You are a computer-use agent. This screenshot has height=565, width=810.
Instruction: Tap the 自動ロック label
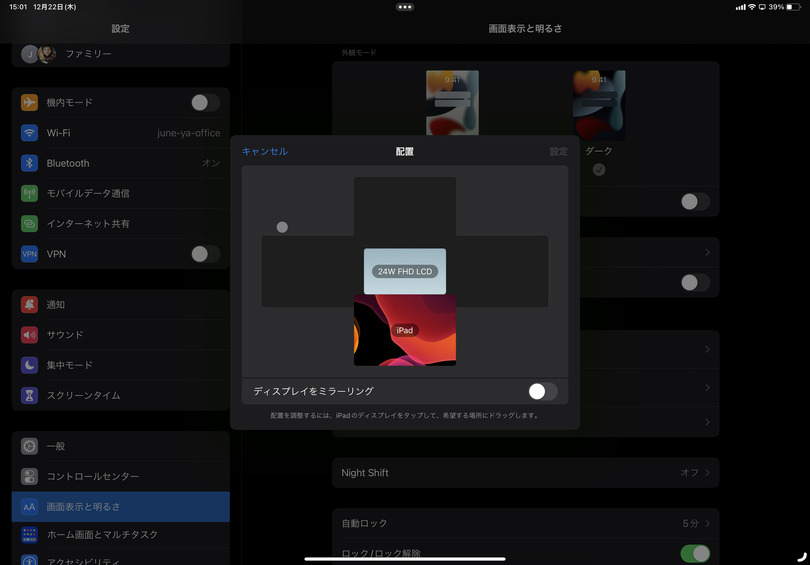pos(364,523)
